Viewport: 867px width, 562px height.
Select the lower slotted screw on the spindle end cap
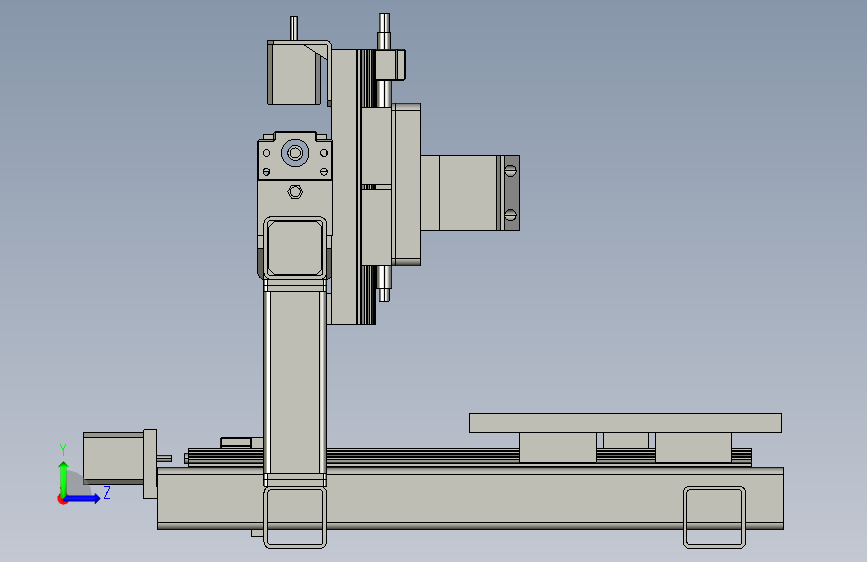pyautogui.click(x=511, y=215)
